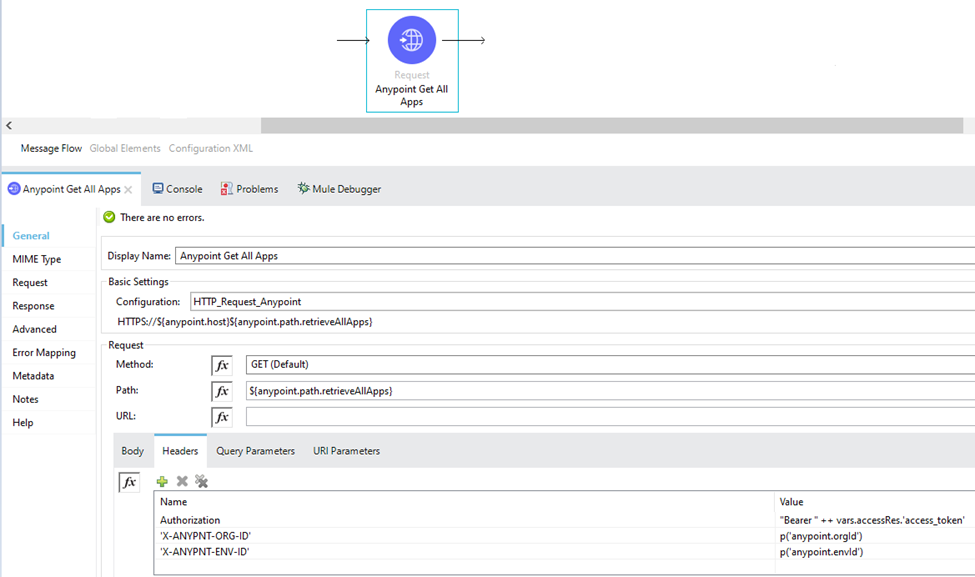Select the 'X-ANYPNT-ENV-ID' header name cell

coord(464,552)
